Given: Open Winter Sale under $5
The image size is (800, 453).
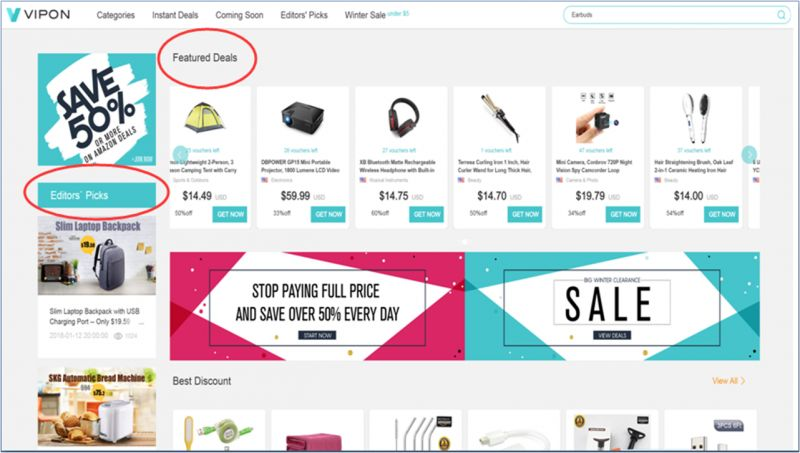Looking at the screenshot, I should [377, 15].
